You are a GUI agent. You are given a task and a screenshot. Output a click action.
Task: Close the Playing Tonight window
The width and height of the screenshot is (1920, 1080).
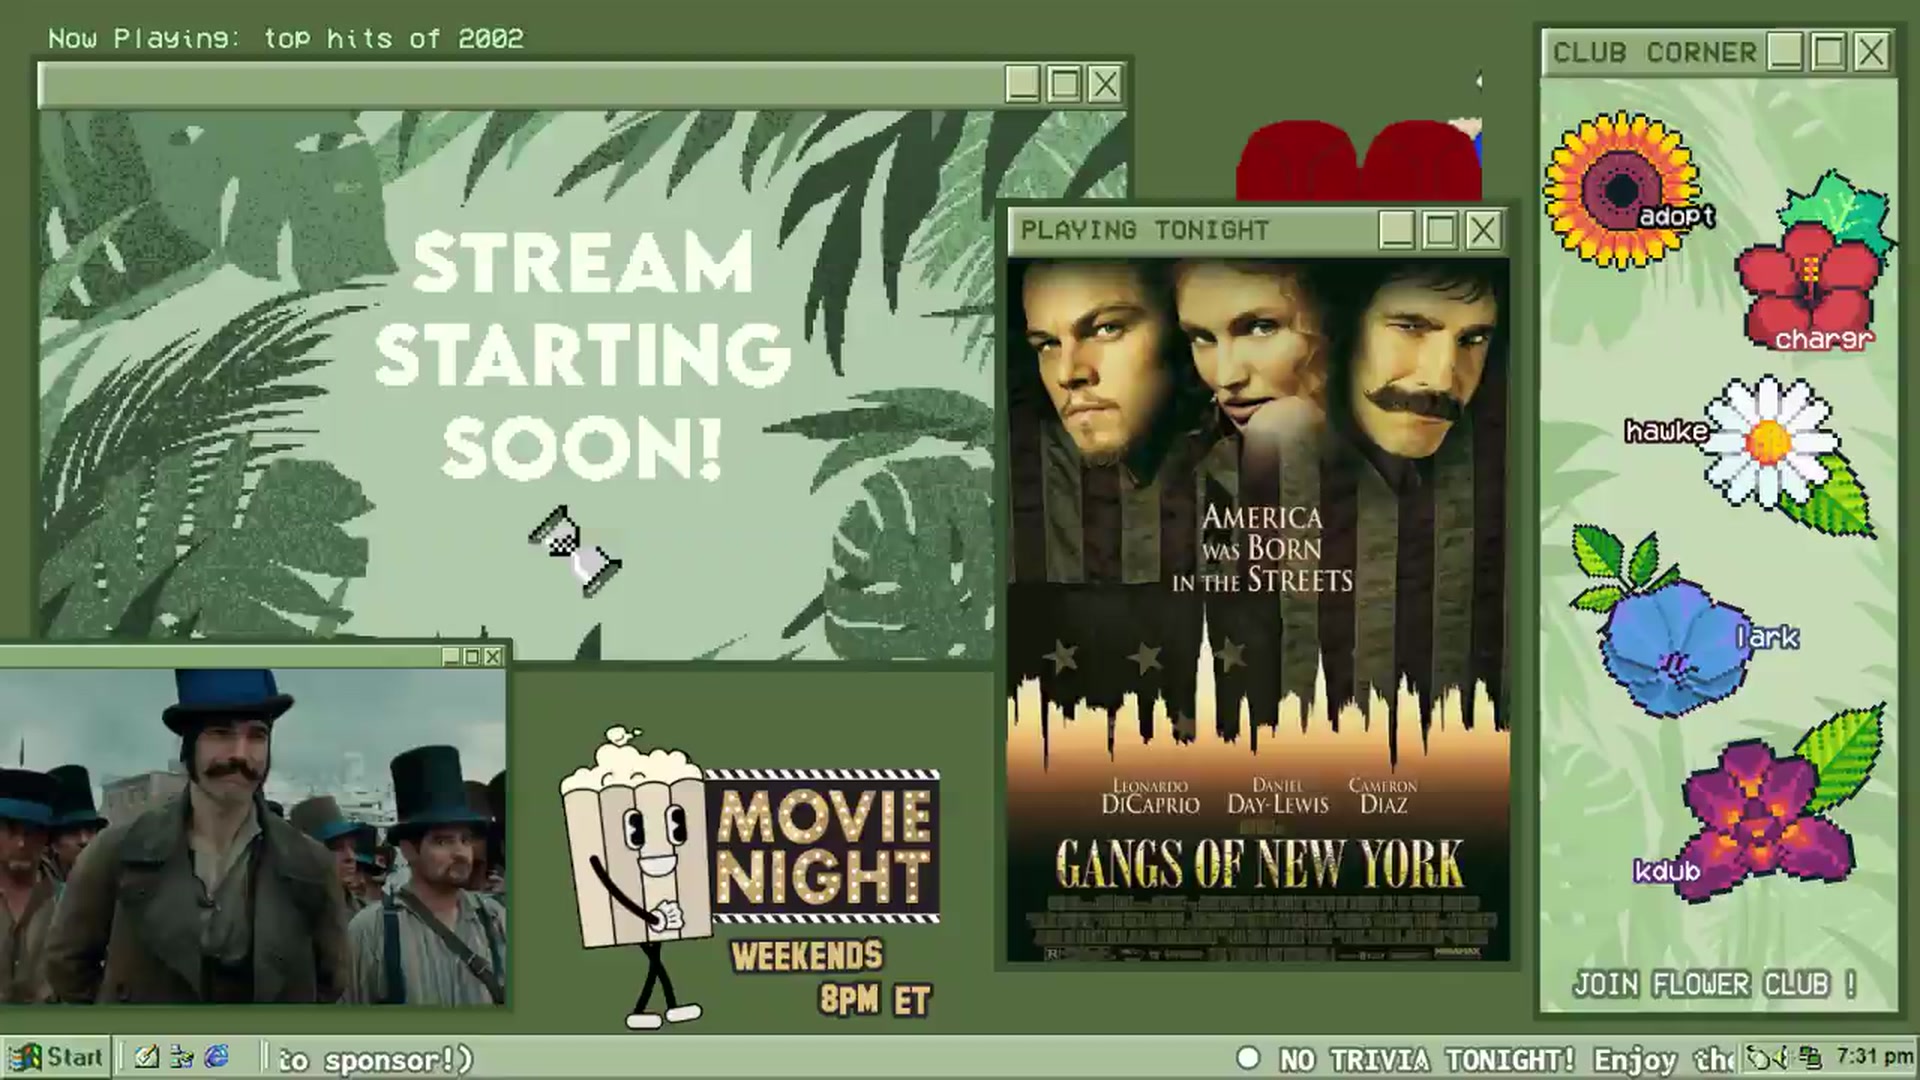click(x=1483, y=231)
